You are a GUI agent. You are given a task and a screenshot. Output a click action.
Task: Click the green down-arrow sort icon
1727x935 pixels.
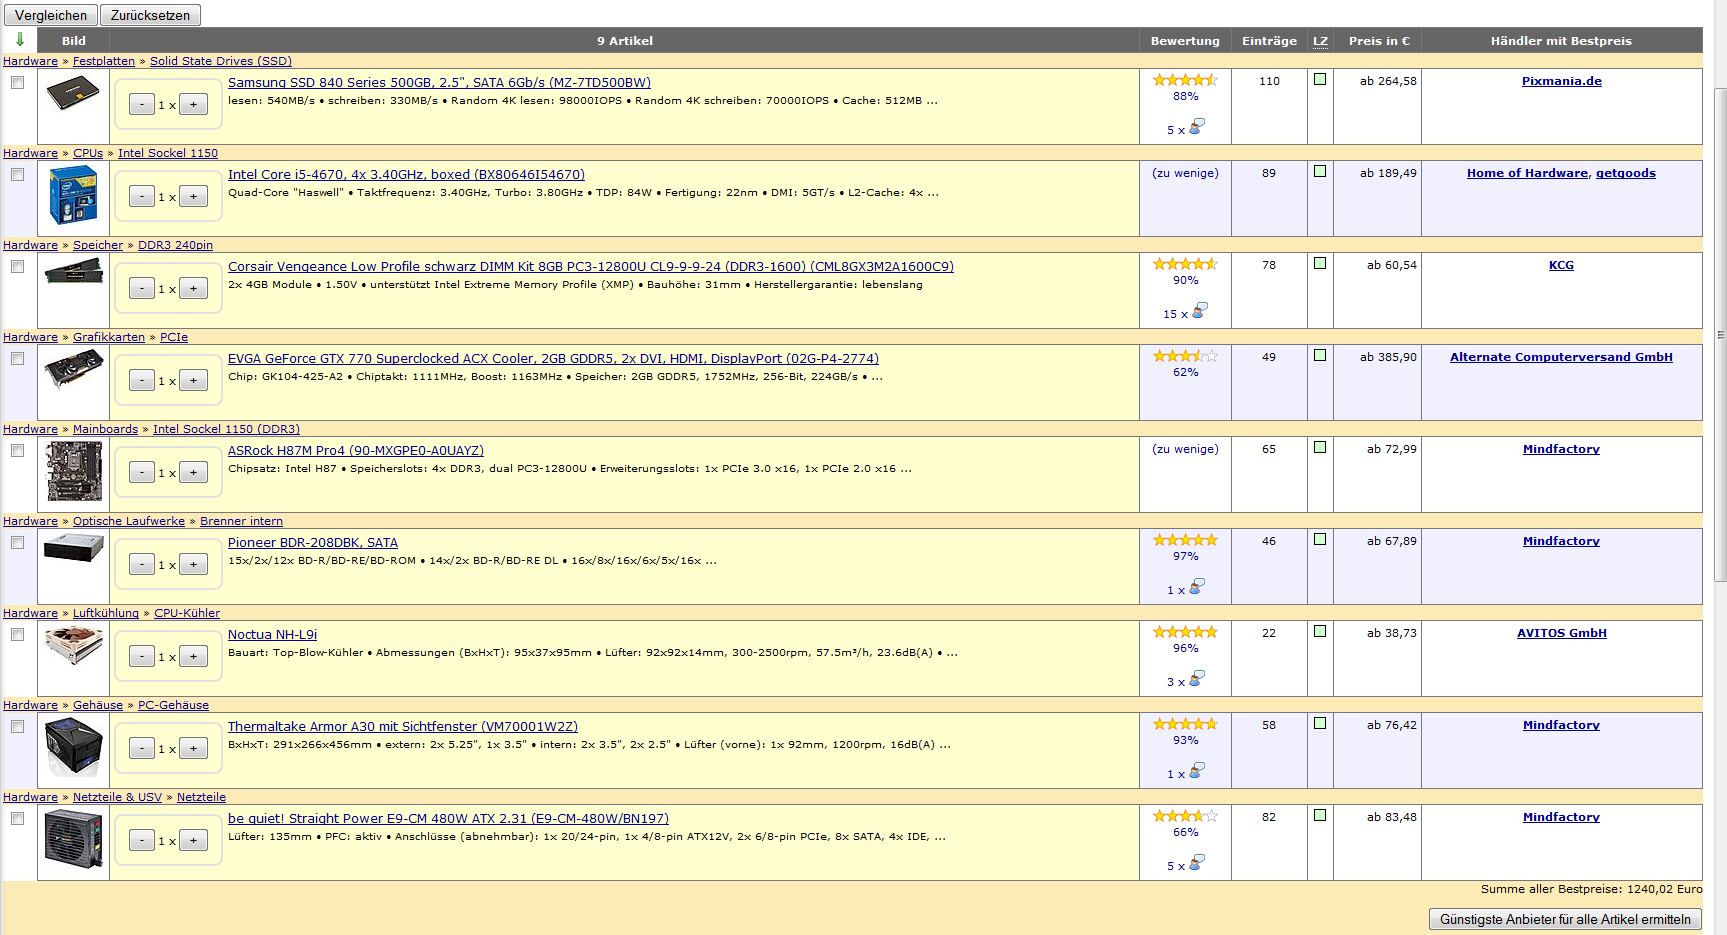click(20, 40)
